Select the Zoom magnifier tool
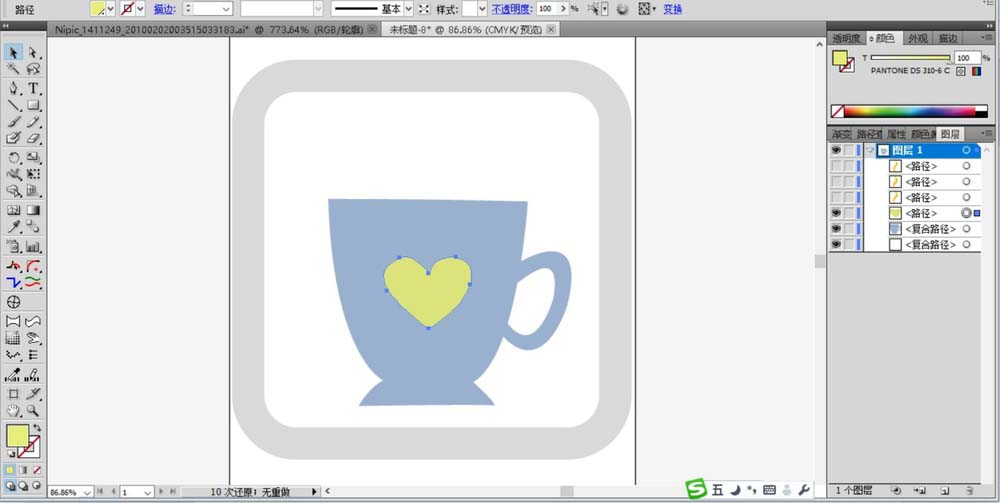This screenshot has height=503, width=1000. [x=33, y=411]
